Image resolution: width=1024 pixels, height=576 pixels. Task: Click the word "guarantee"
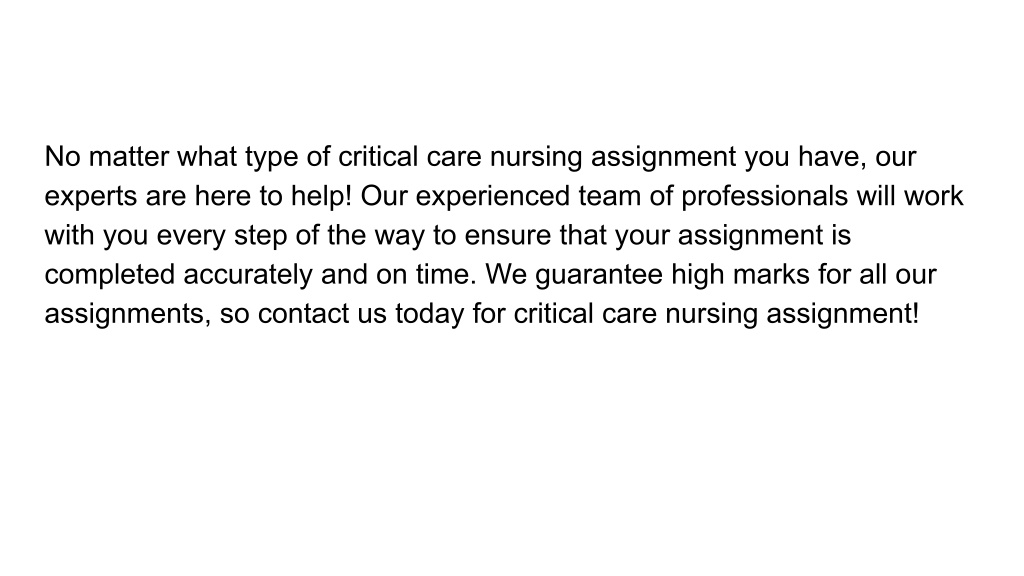(599, 275)
